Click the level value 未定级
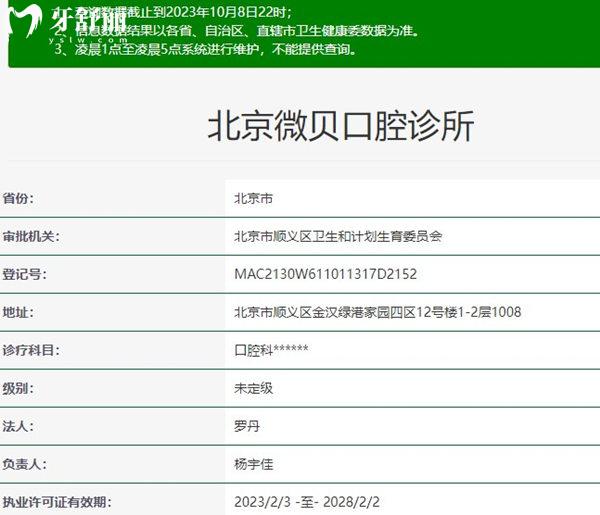 (x=253, y=388)
